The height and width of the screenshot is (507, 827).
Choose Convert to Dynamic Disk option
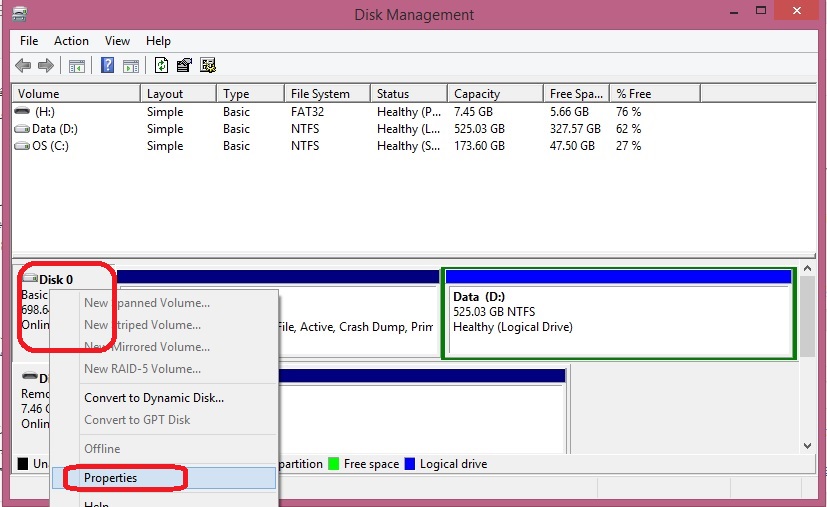(x=154, y=398)
